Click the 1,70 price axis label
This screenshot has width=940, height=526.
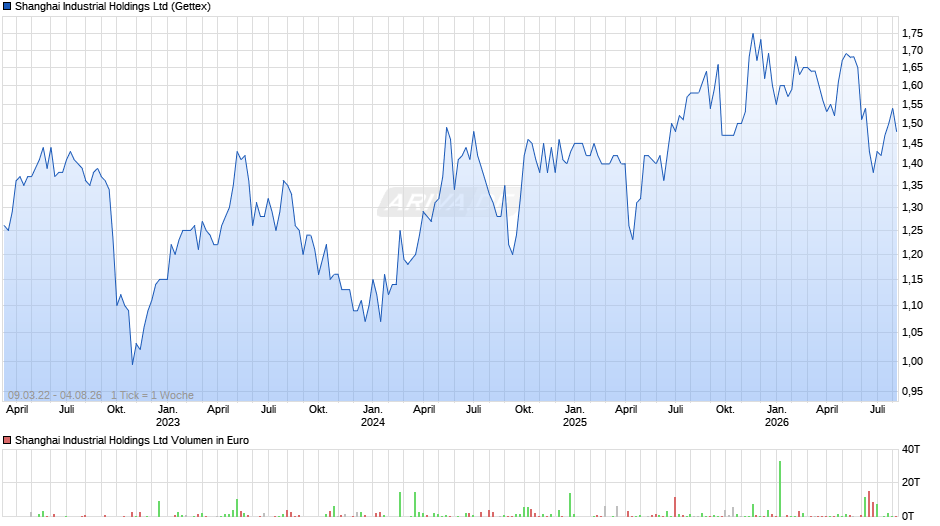pos(912,50)
